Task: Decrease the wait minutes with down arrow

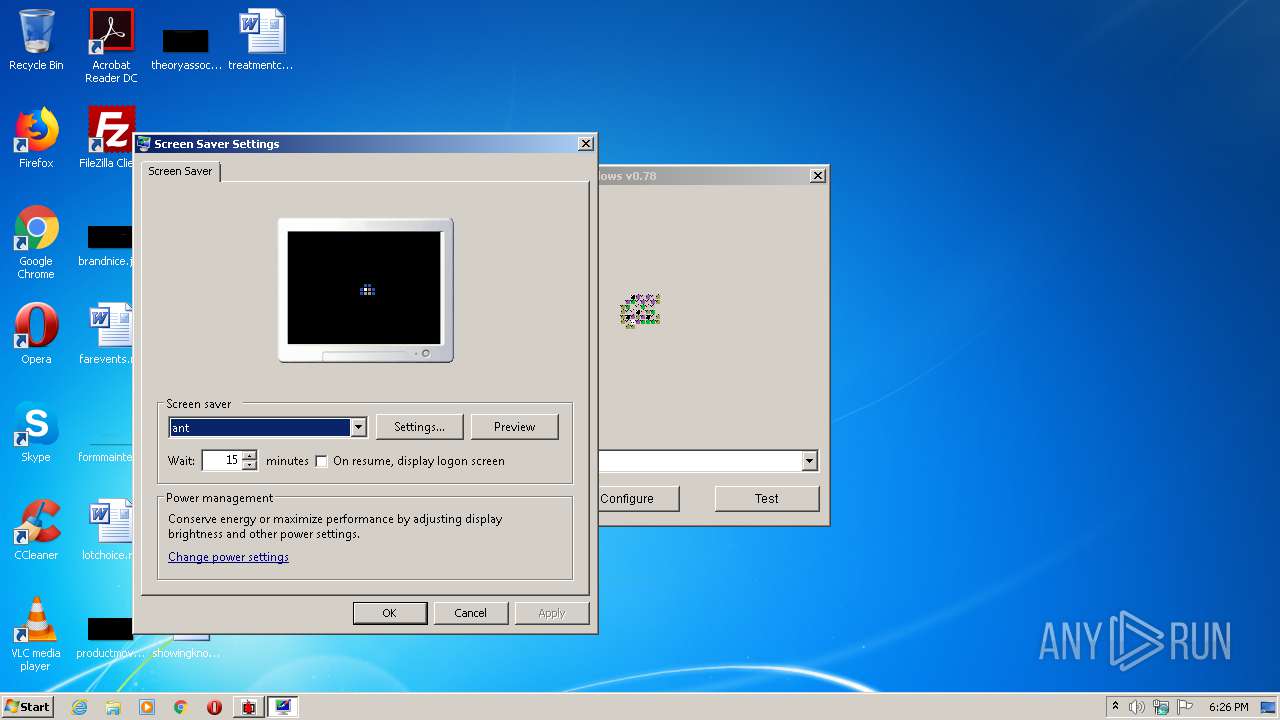Action: [x=250, y=466]
